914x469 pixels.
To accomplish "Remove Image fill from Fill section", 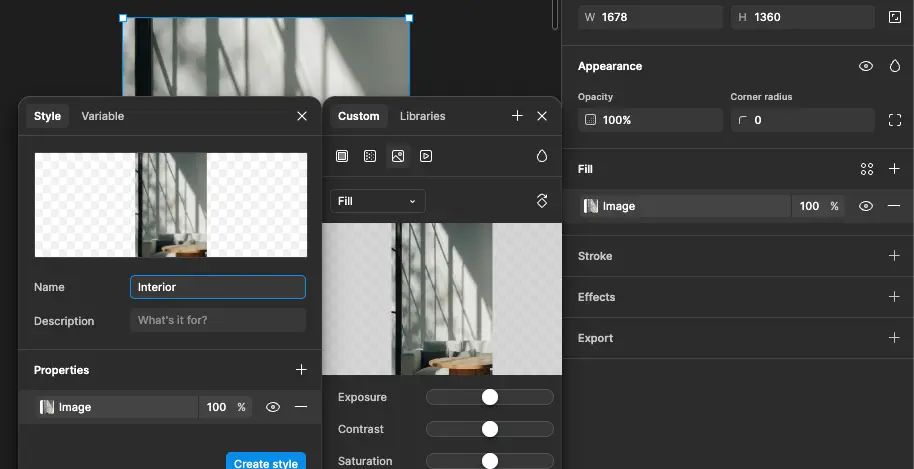I will coord(894,206).
